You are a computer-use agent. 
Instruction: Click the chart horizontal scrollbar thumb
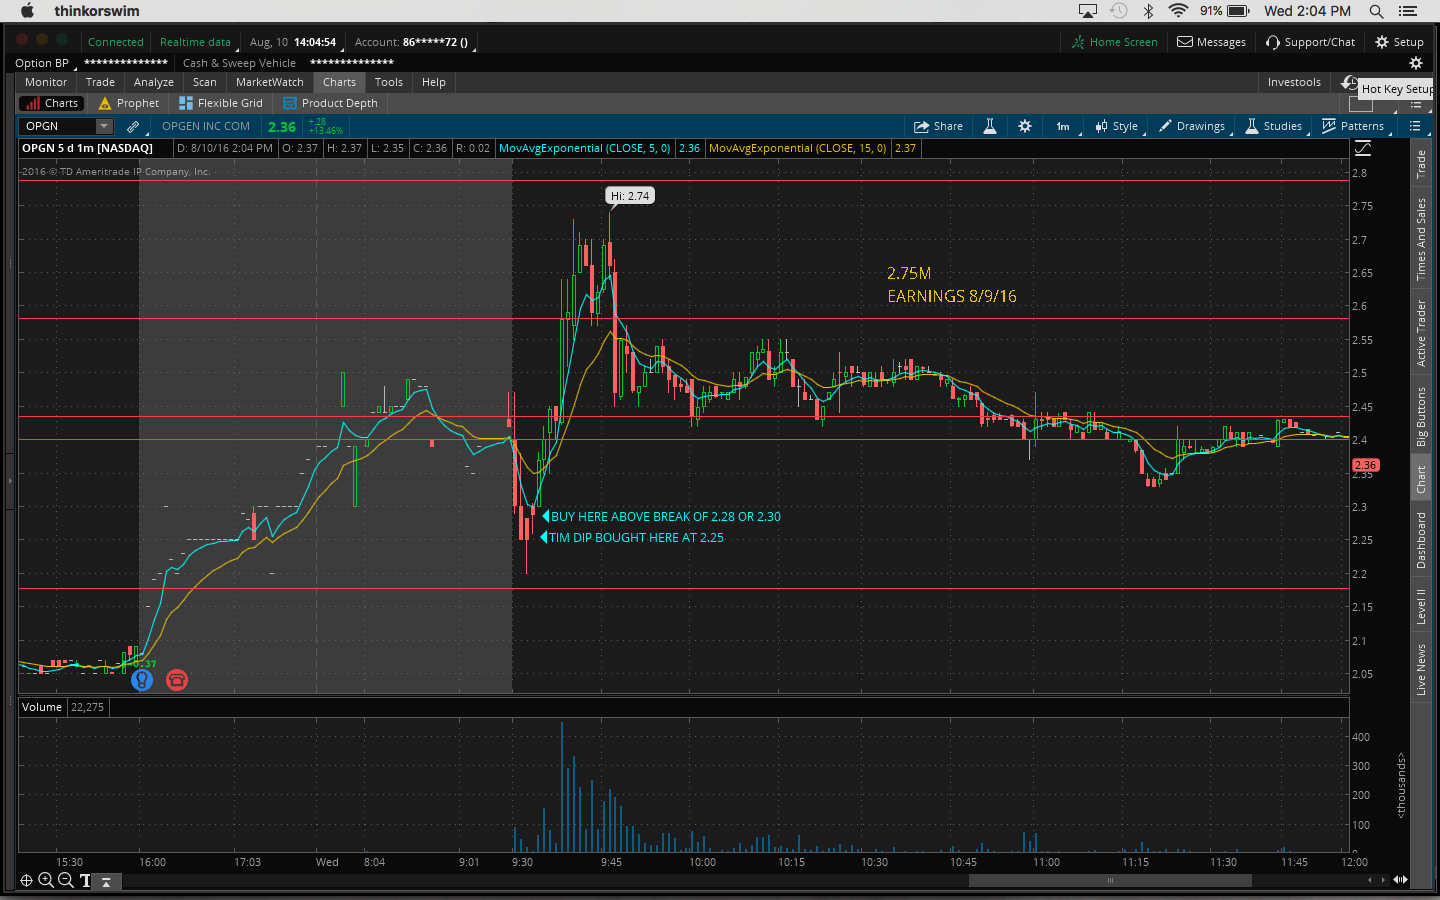click(x=1110, y=880)
